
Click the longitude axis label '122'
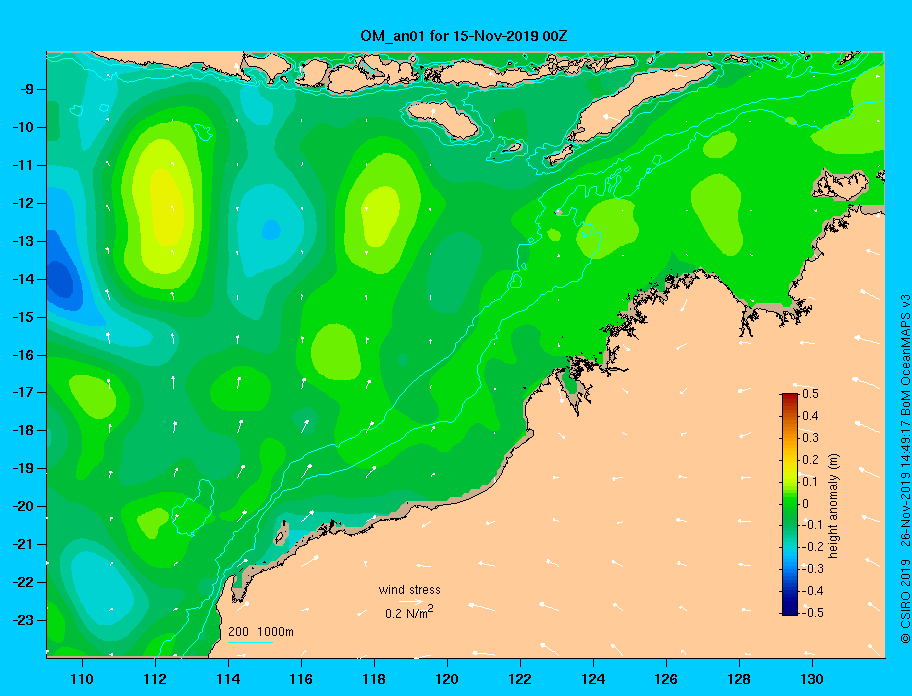pos(520,679)
